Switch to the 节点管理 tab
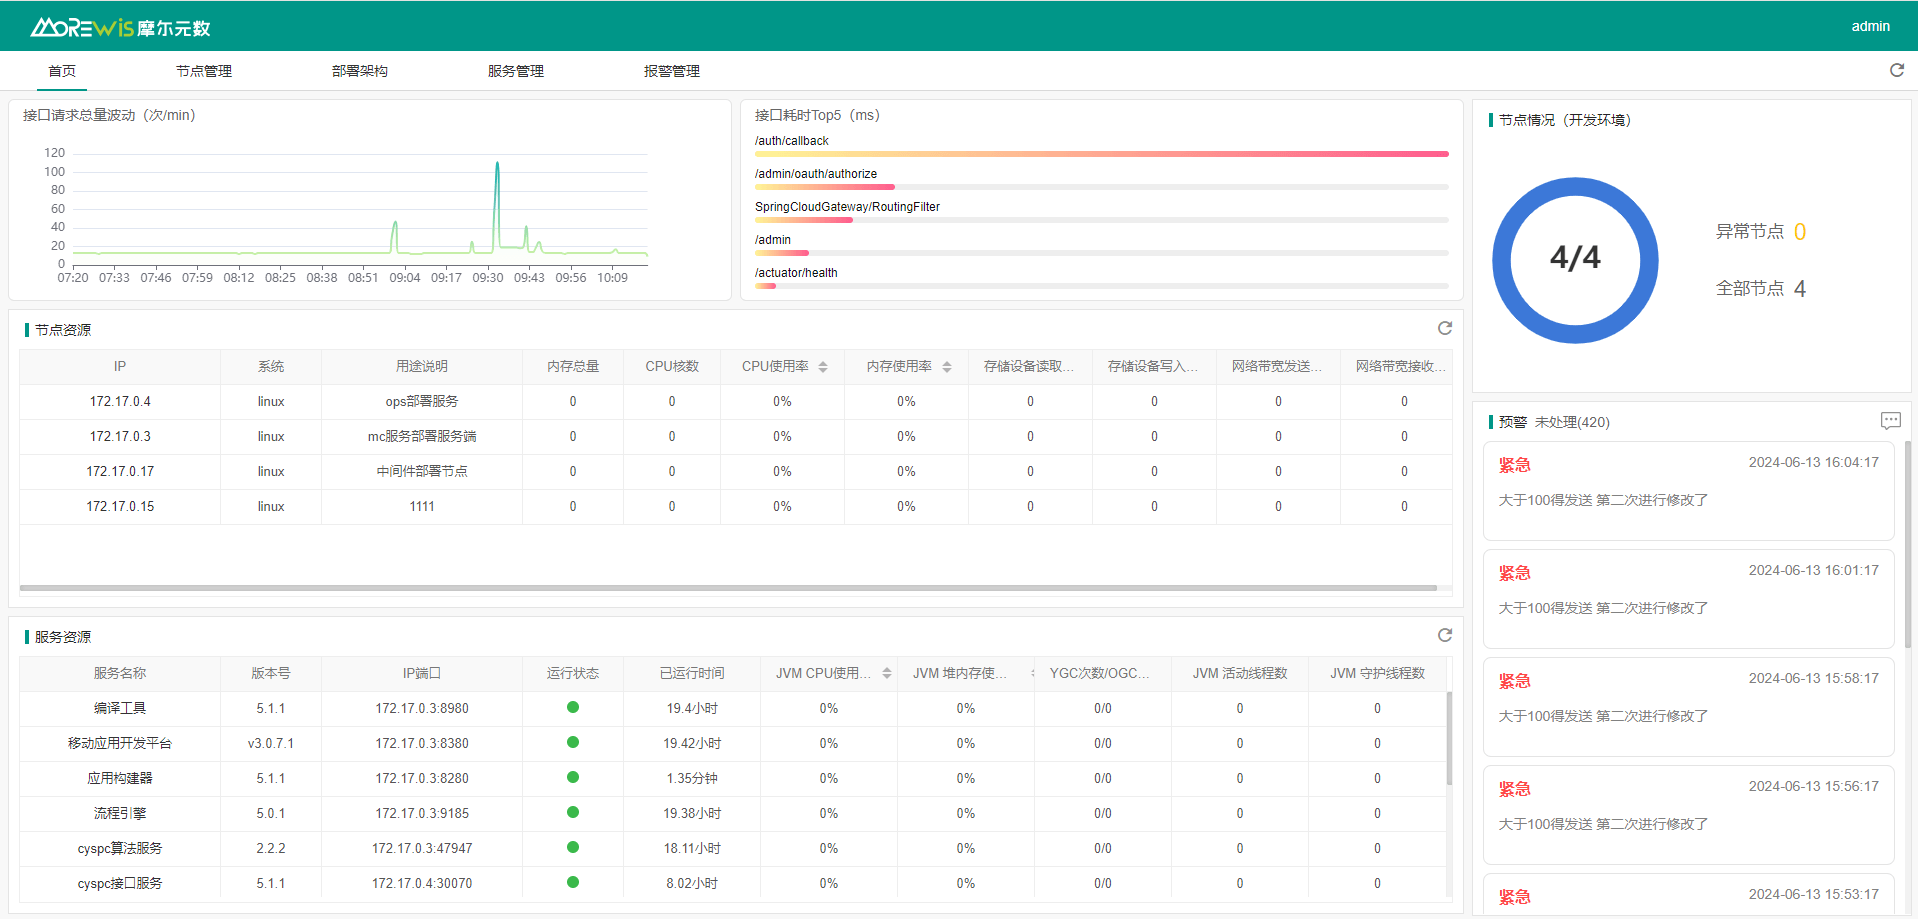Screen dimensions: 1918x919 coord(204,71)
